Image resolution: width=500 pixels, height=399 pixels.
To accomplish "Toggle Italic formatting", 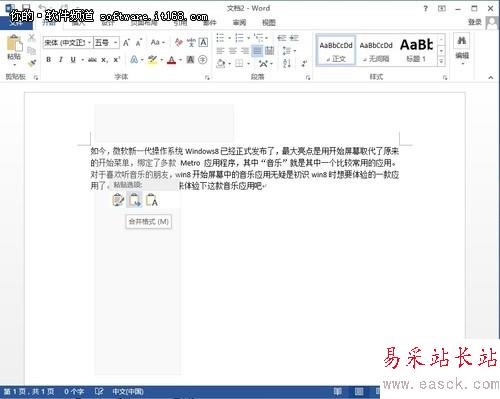I will click(61, 60).
